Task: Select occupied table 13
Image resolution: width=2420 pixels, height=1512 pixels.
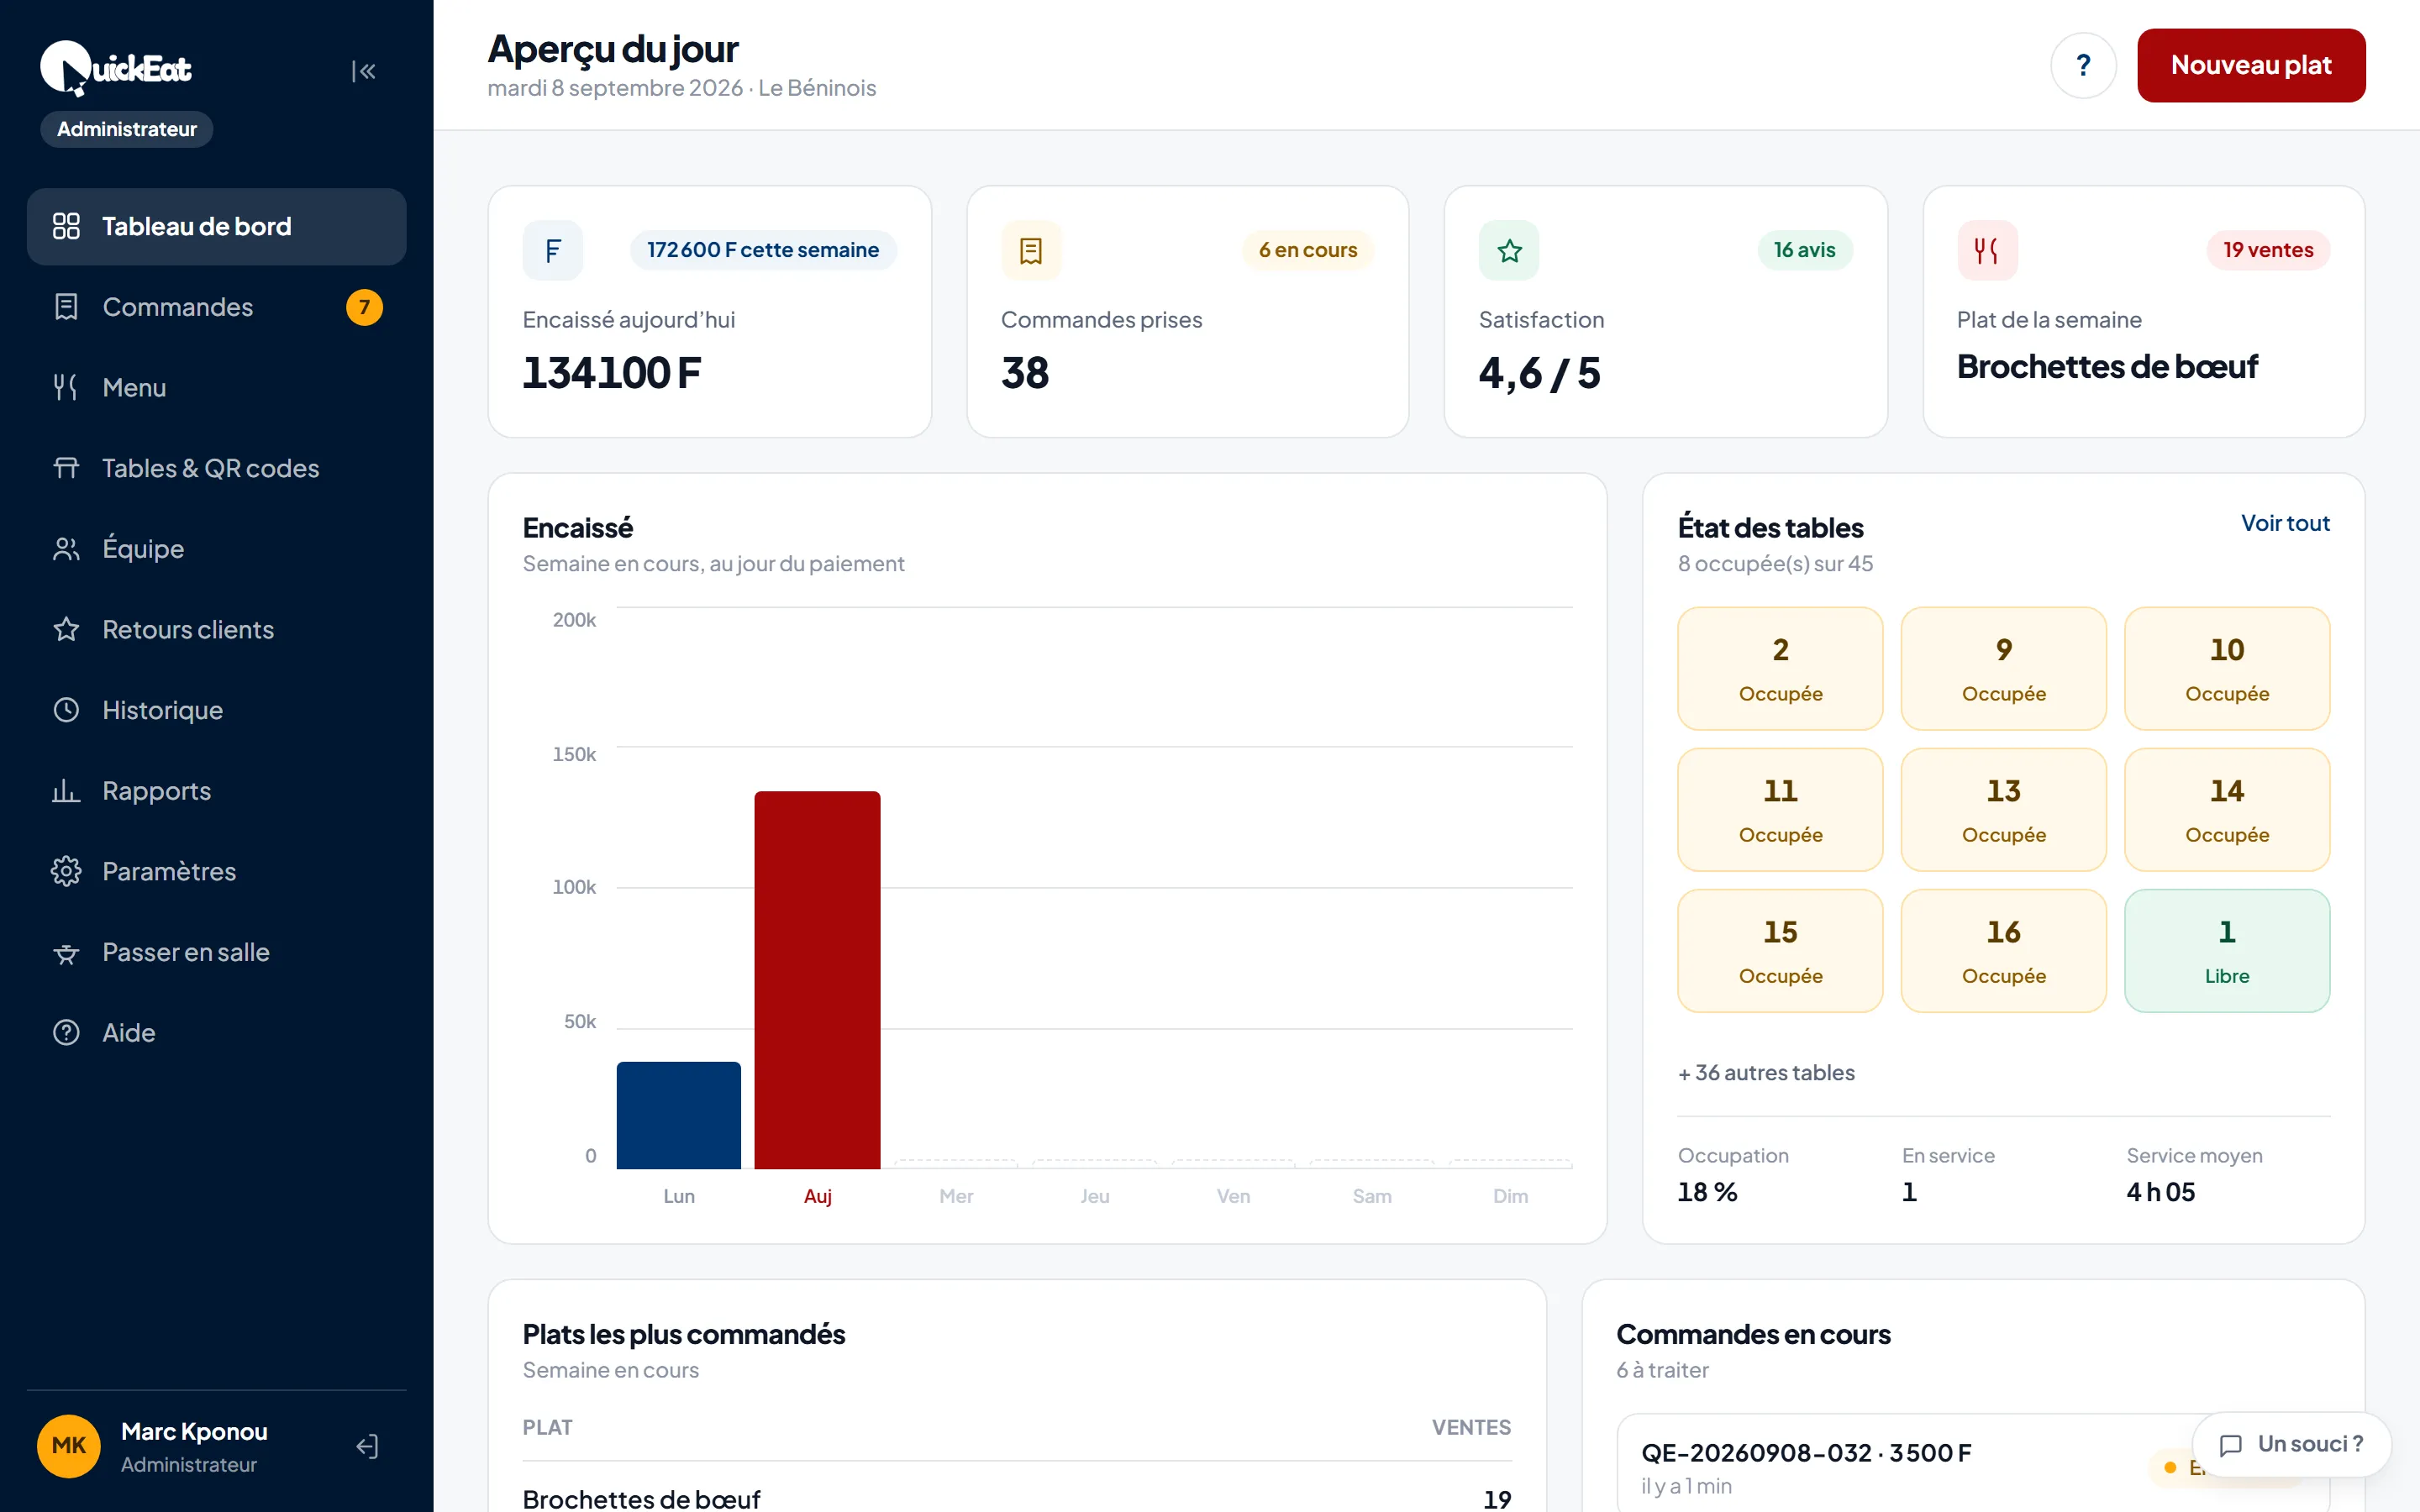Action: click(x=2003, y=810)
